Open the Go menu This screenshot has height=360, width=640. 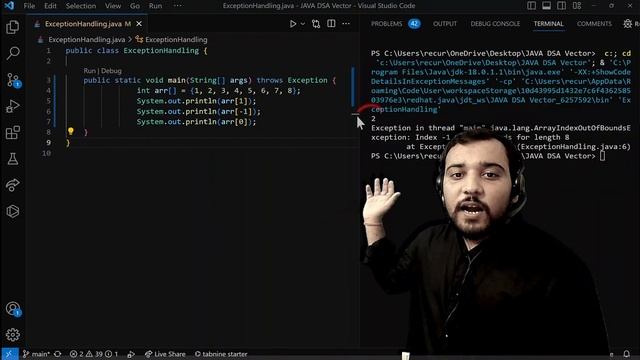[x=135, y=6]
